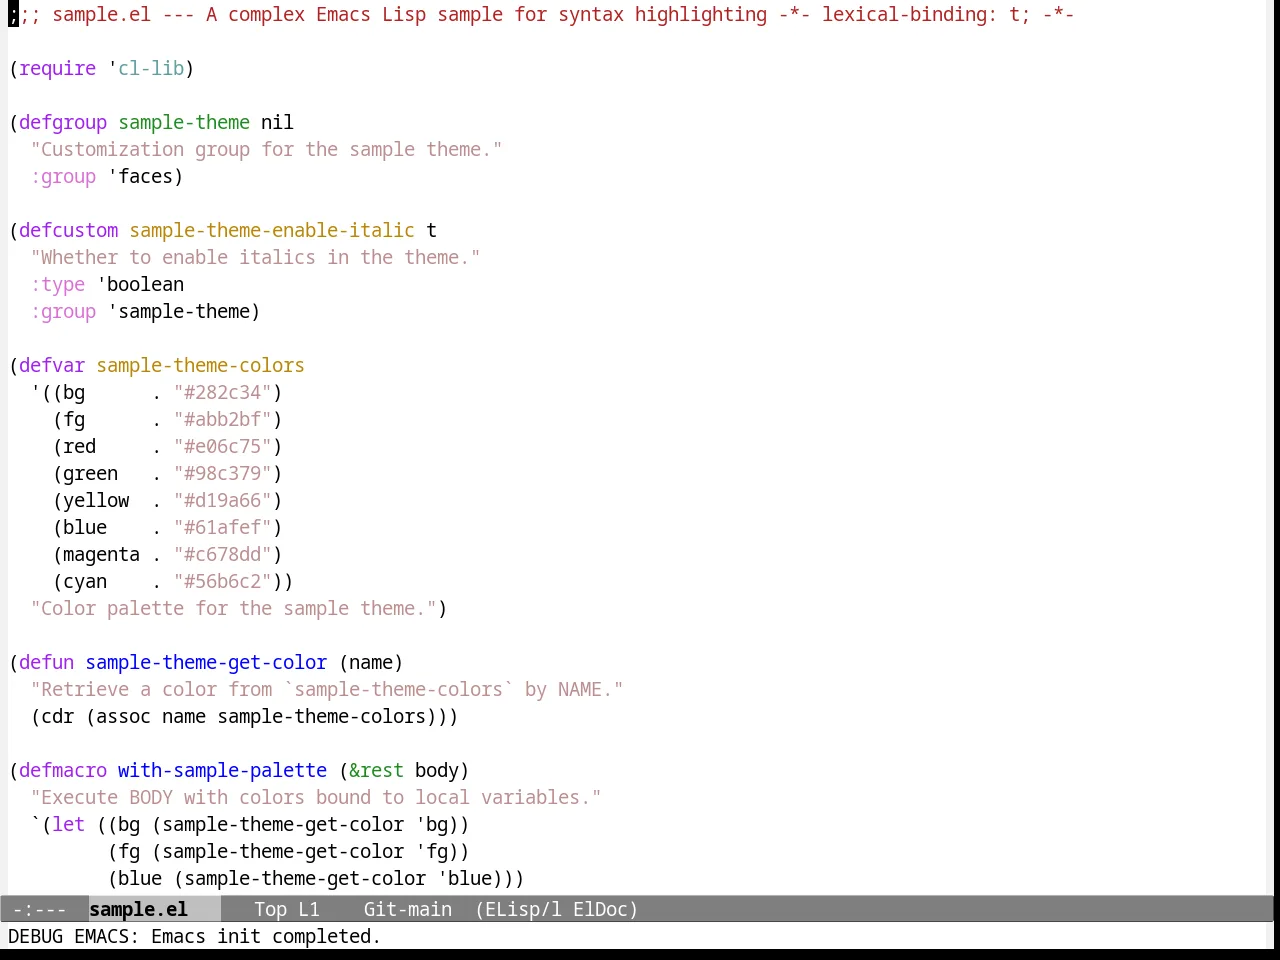Click the color string "#e06c75"

[222, 446]
